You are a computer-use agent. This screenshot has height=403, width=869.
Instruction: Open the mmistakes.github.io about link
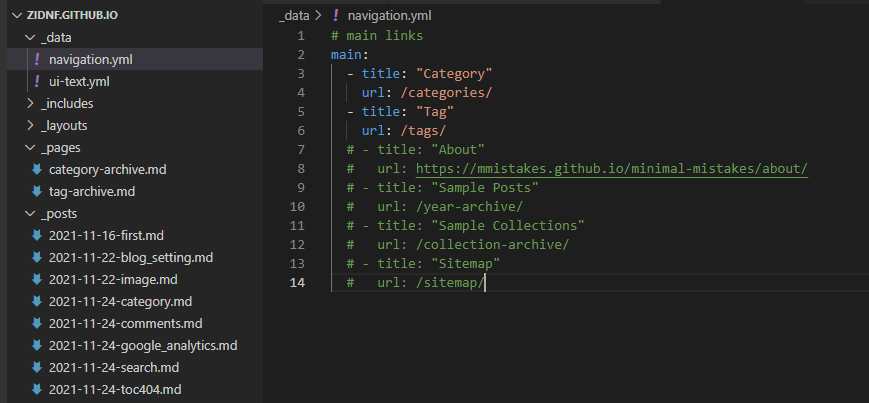pyautogui.click(x=612, y=169)
